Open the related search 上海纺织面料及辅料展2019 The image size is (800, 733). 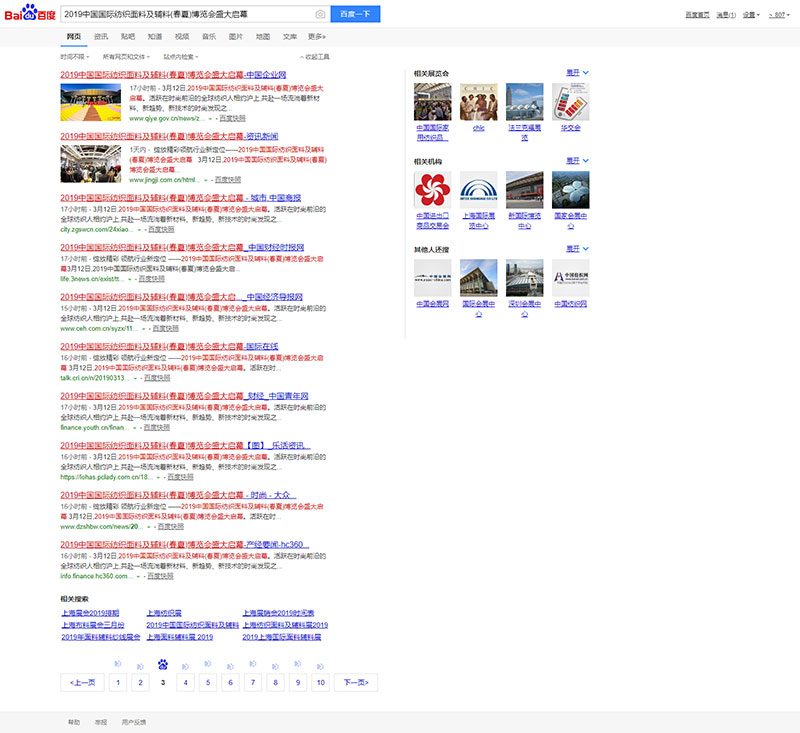285,625
